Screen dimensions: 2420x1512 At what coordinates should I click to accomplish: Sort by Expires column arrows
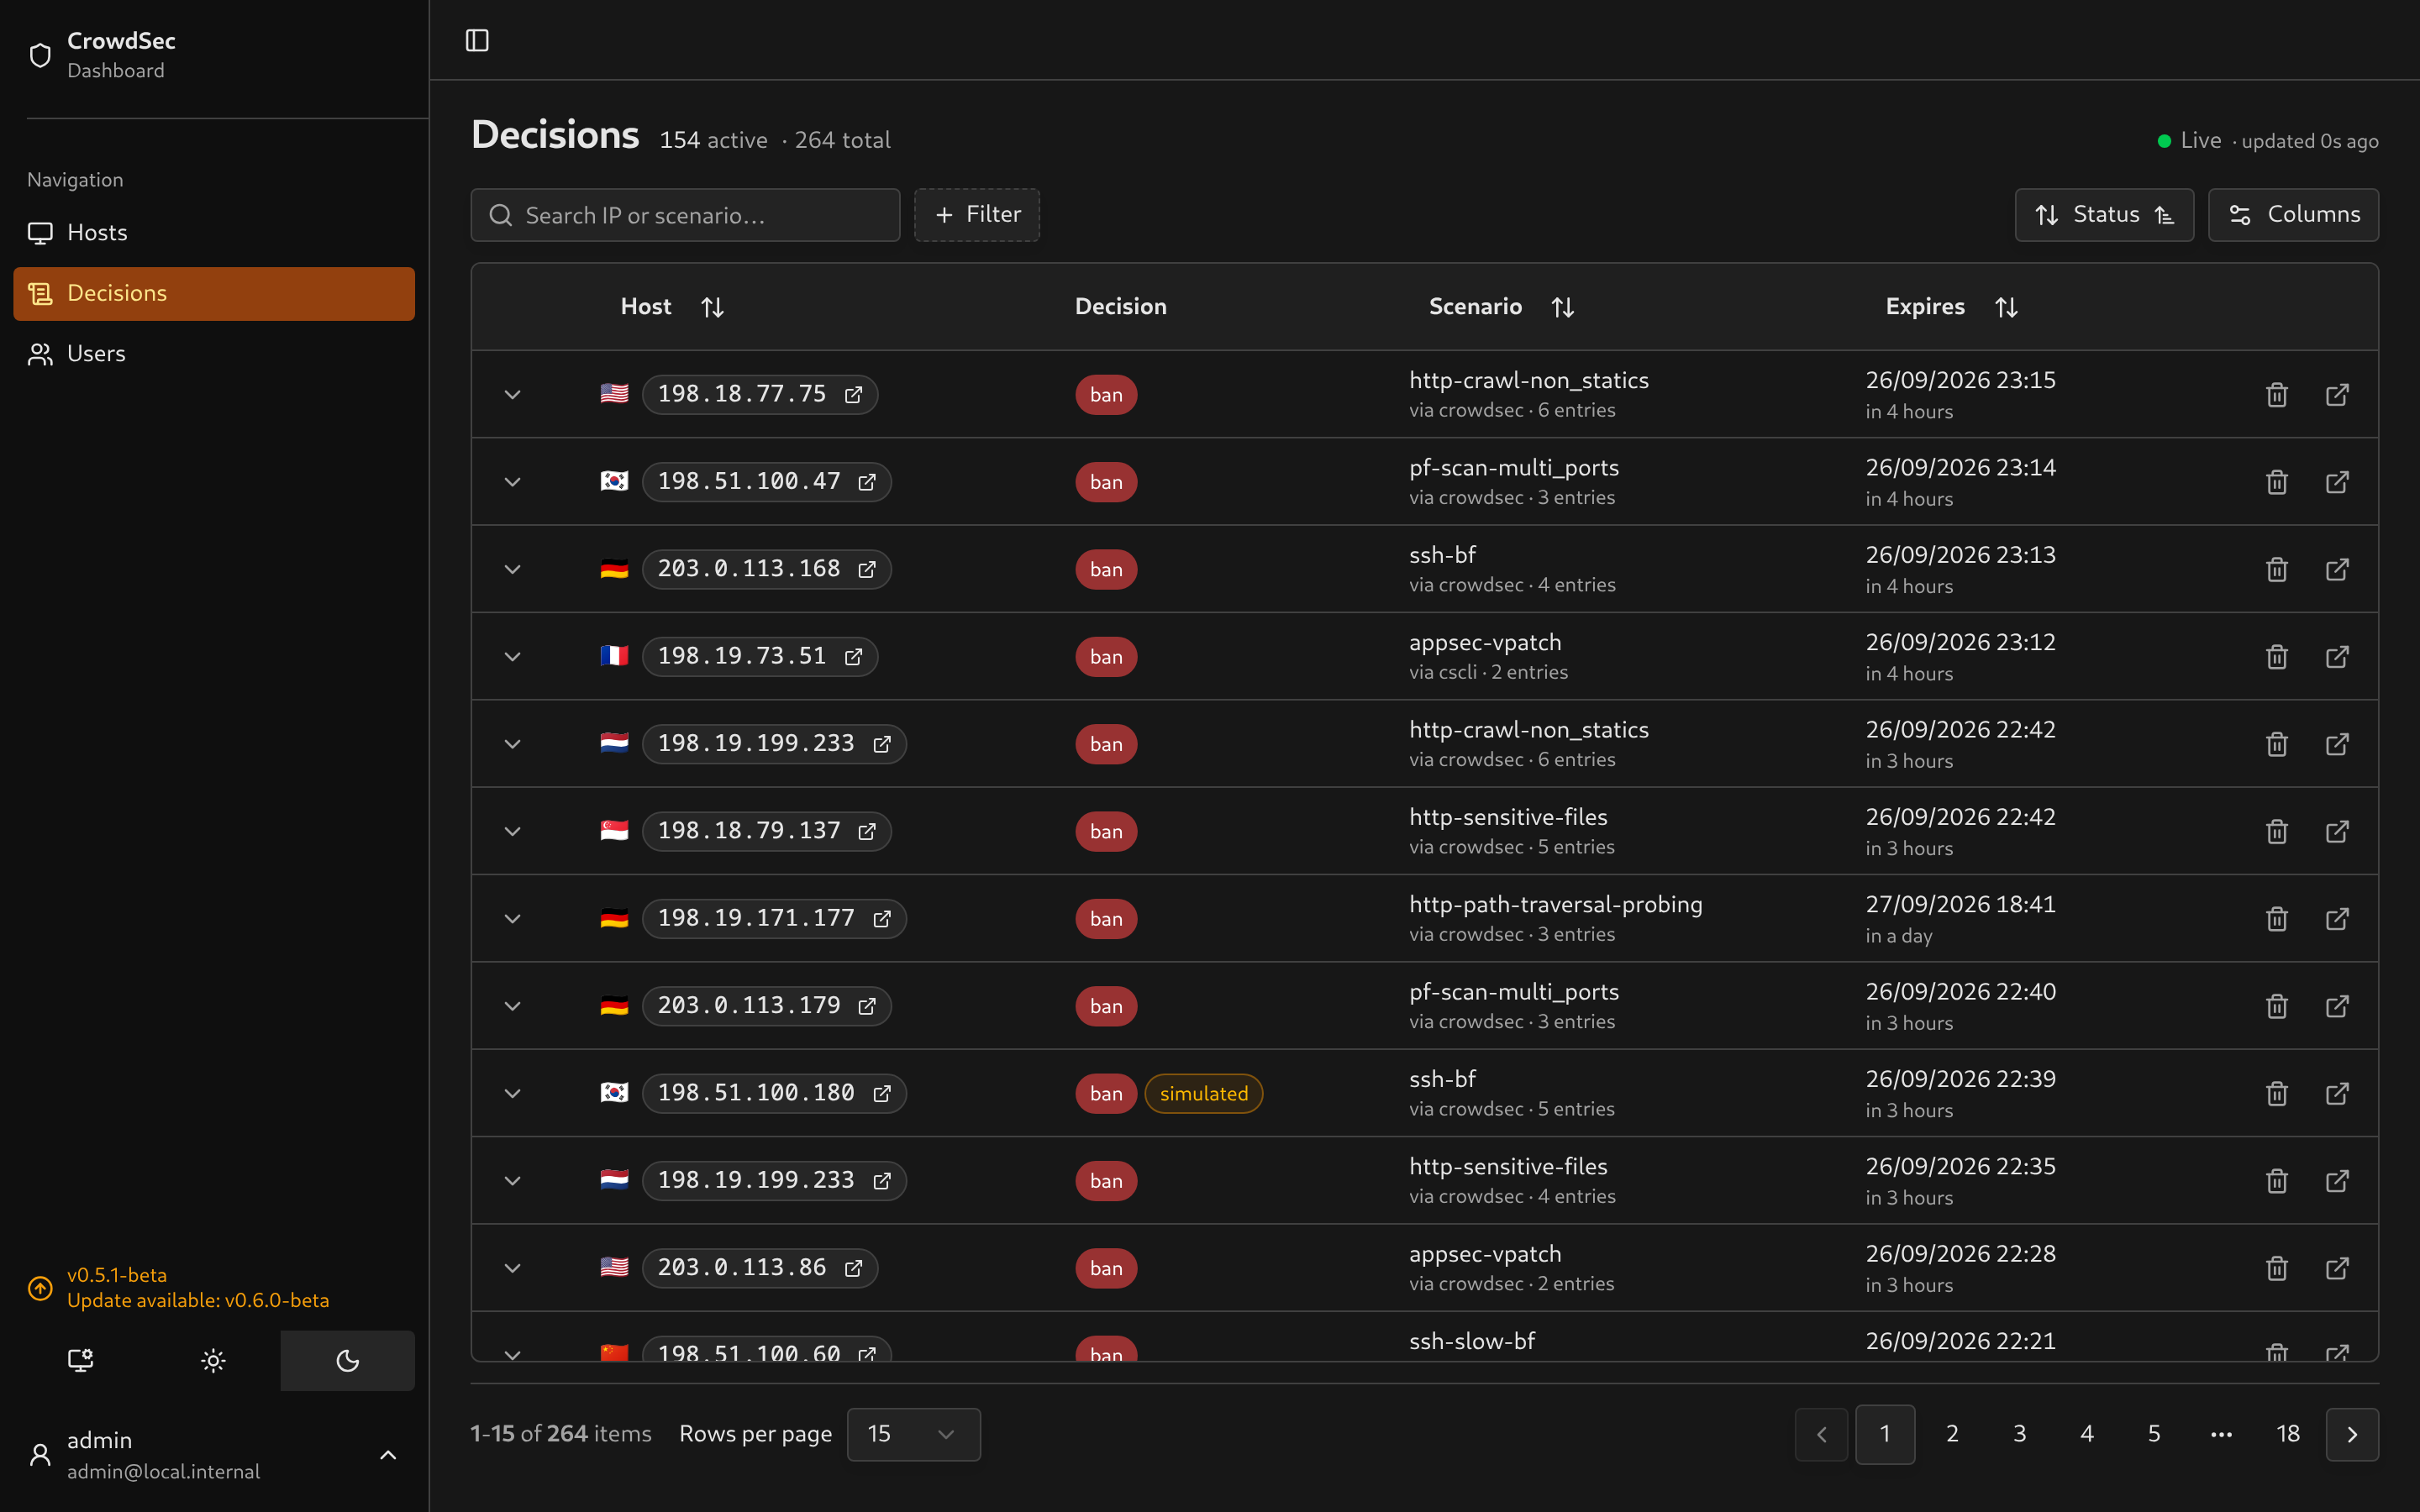2006,307
